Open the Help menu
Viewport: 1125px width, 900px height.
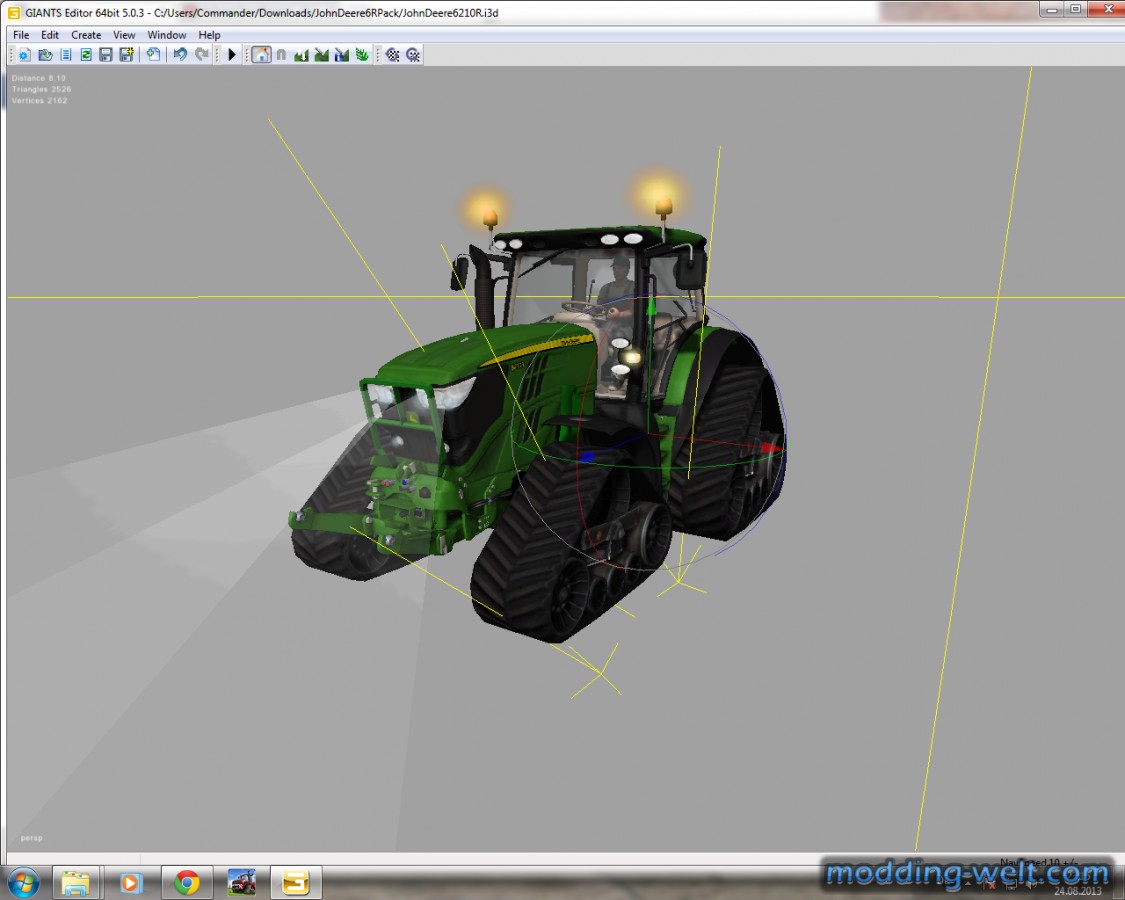pos(210,34)
